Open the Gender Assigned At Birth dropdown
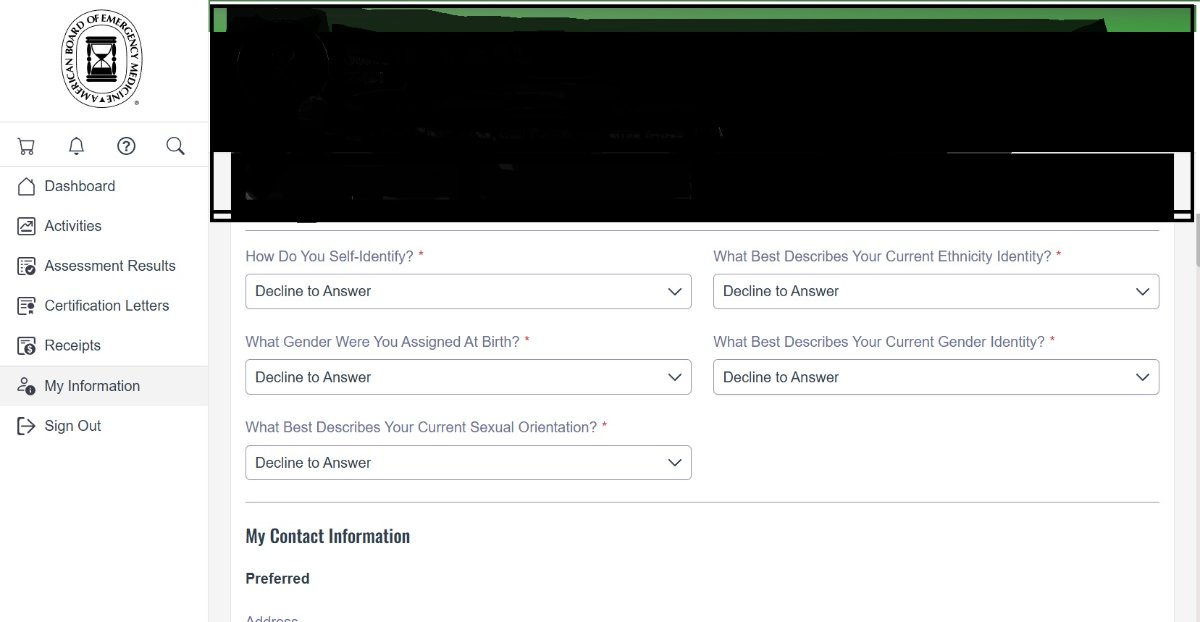The height and width of the screenshot is (622, 1200). (x=468, y=377)
